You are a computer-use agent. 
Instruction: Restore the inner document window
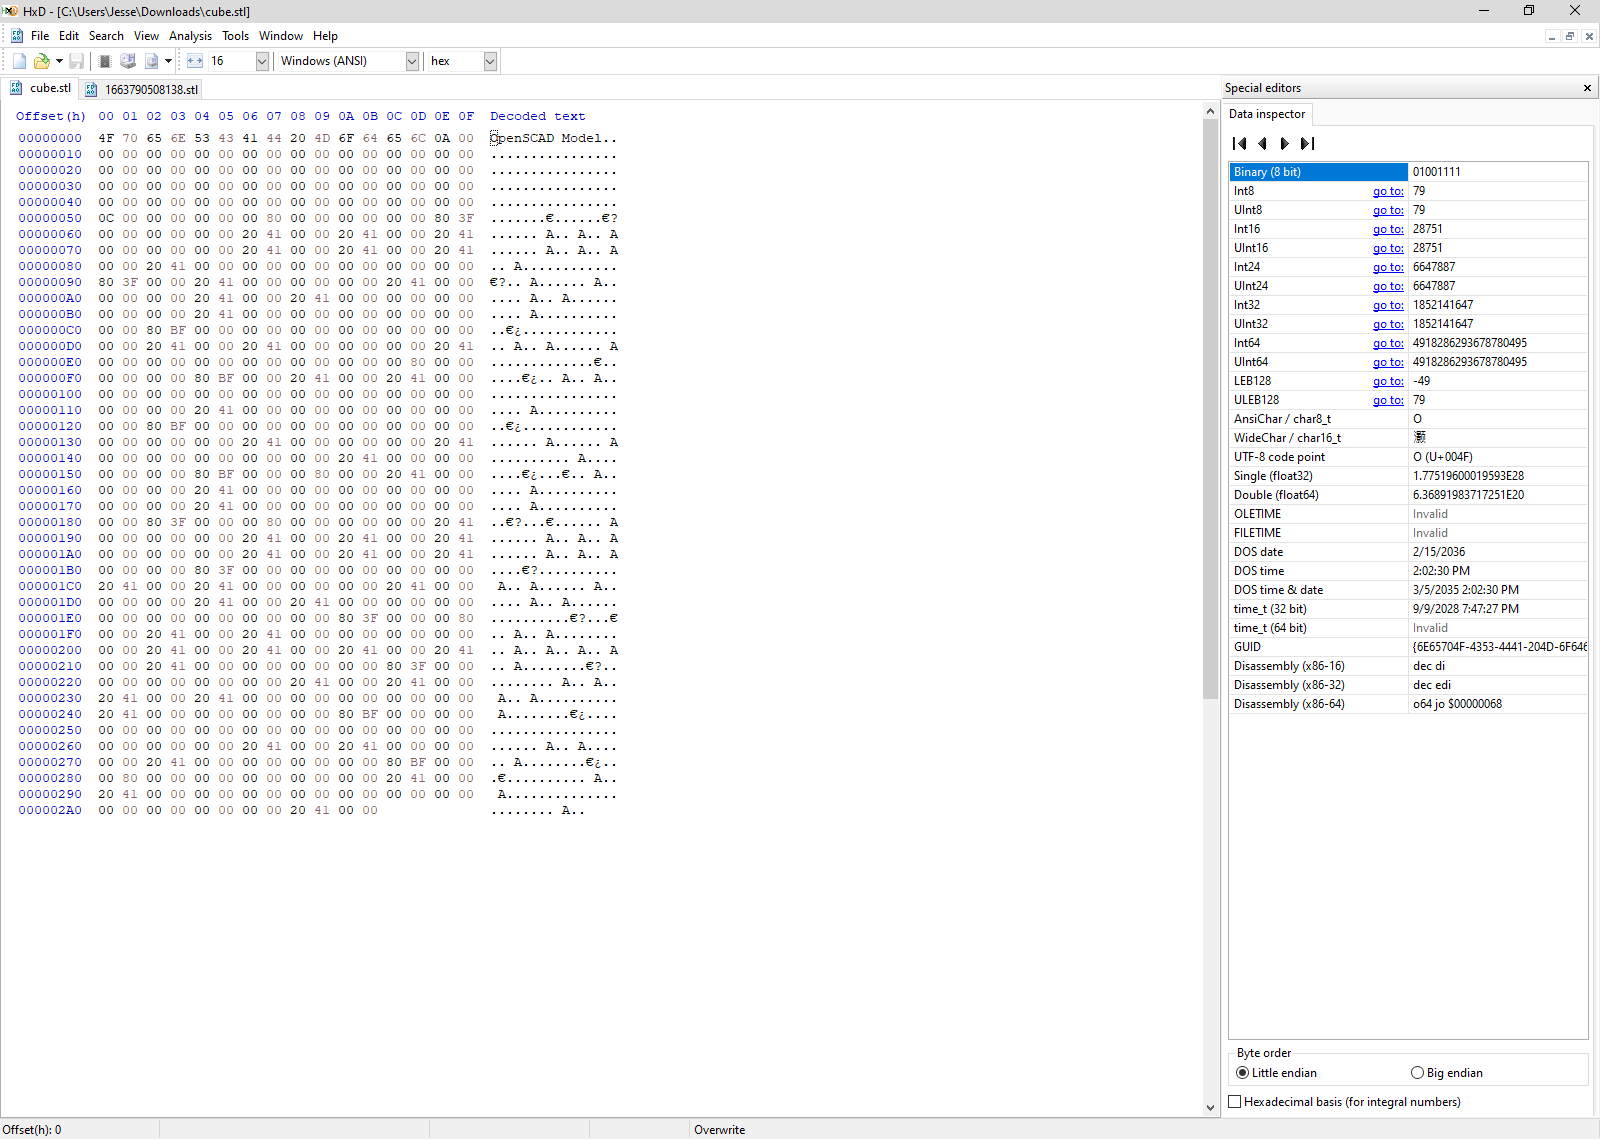click(1570, 36)
